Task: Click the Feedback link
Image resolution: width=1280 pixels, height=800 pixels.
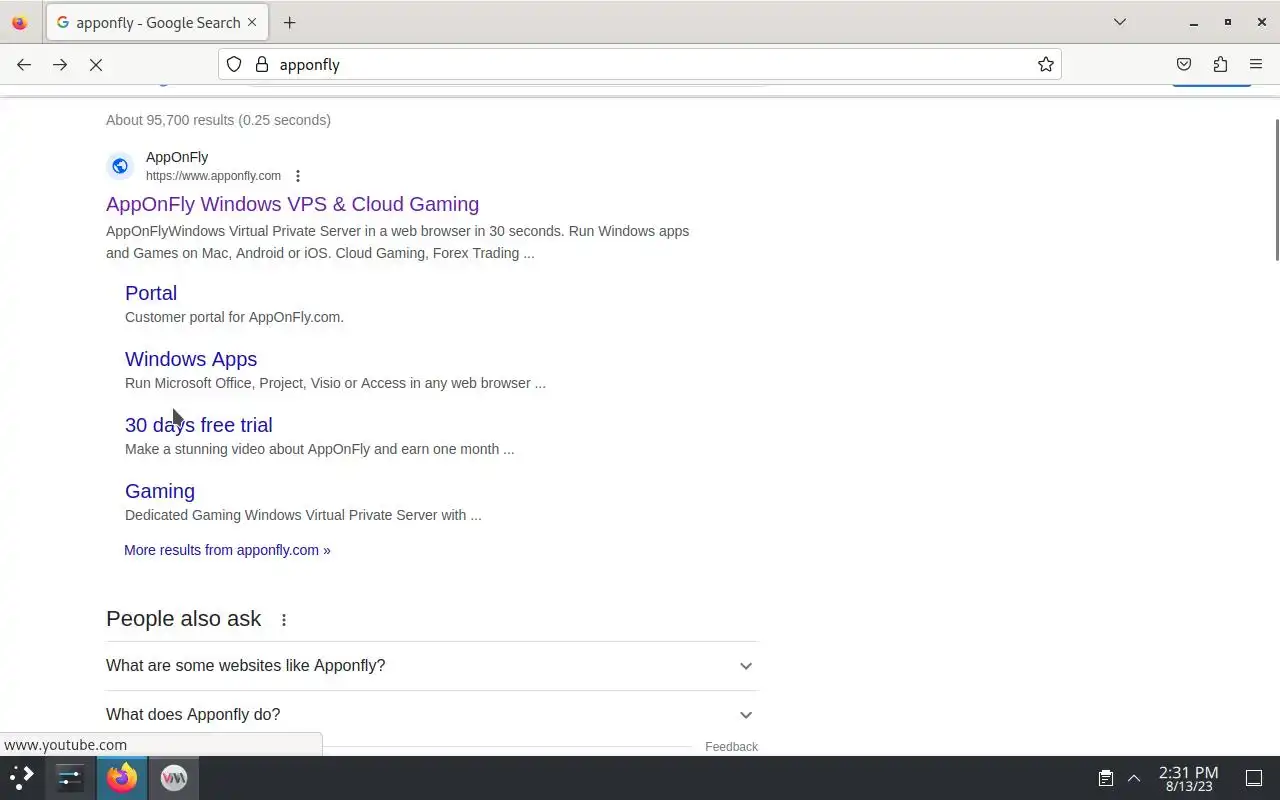Action: point(731,747)
